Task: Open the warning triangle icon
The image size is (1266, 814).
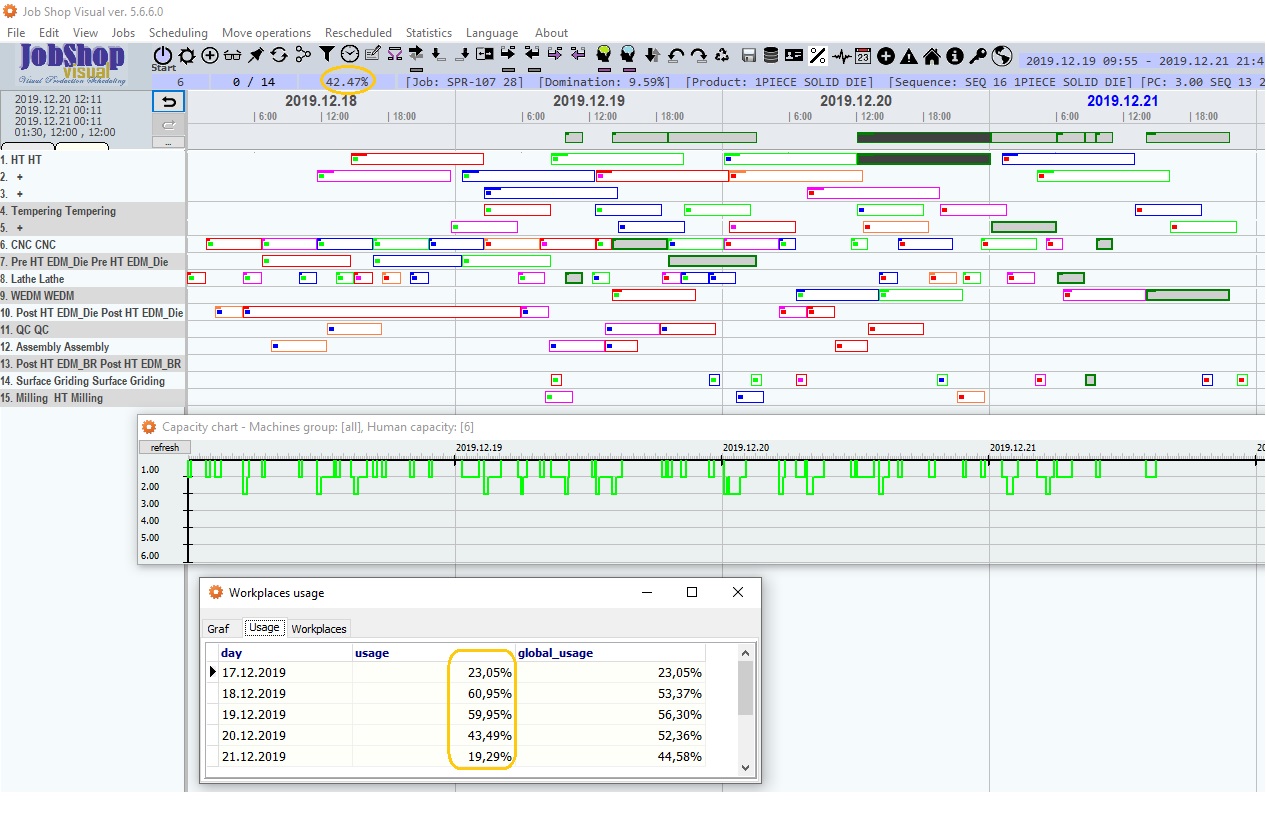Action: [x=908, y=56]
